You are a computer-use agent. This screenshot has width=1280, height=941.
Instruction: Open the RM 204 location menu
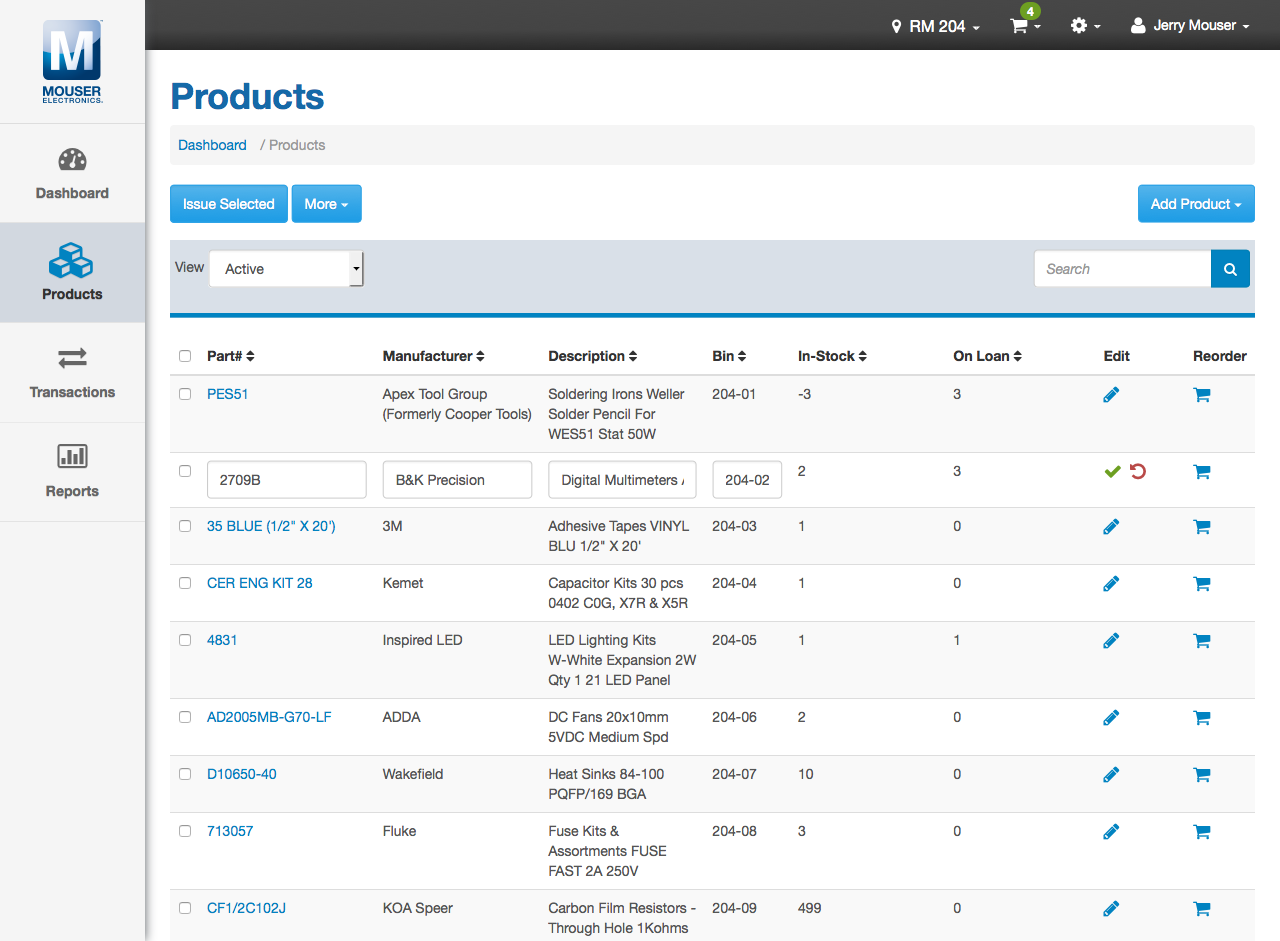934,26
